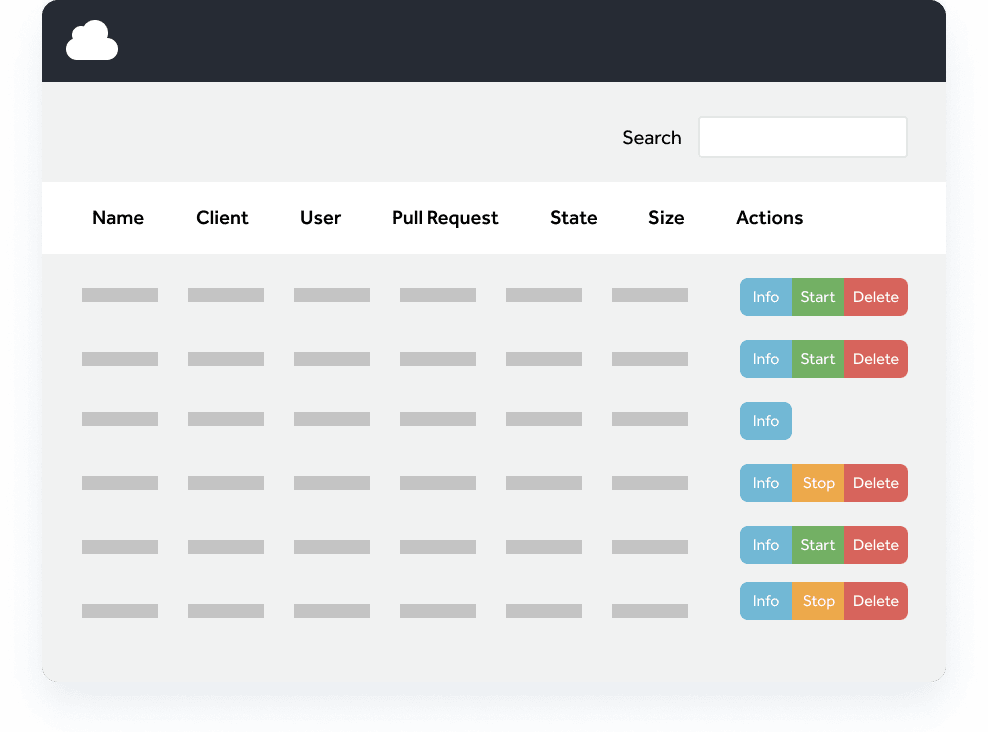
Task: Delete the first row entry
Action: click(x=875, y=296)
